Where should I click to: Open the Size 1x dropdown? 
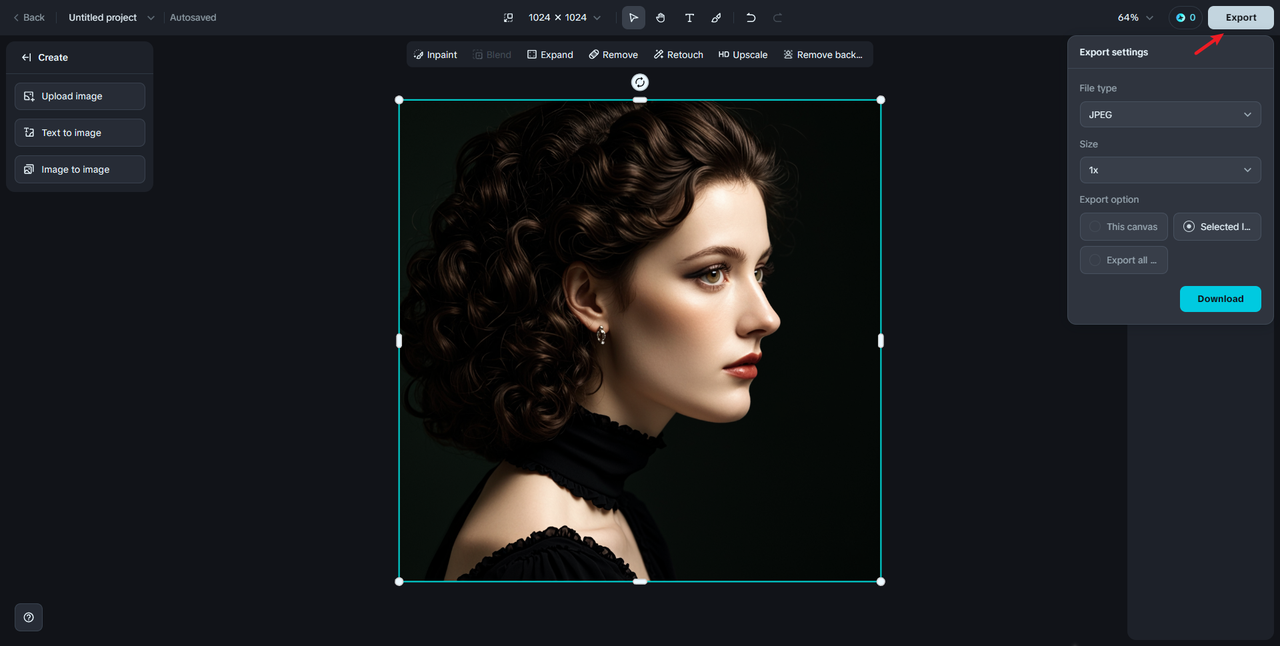tap(1170, 170)
